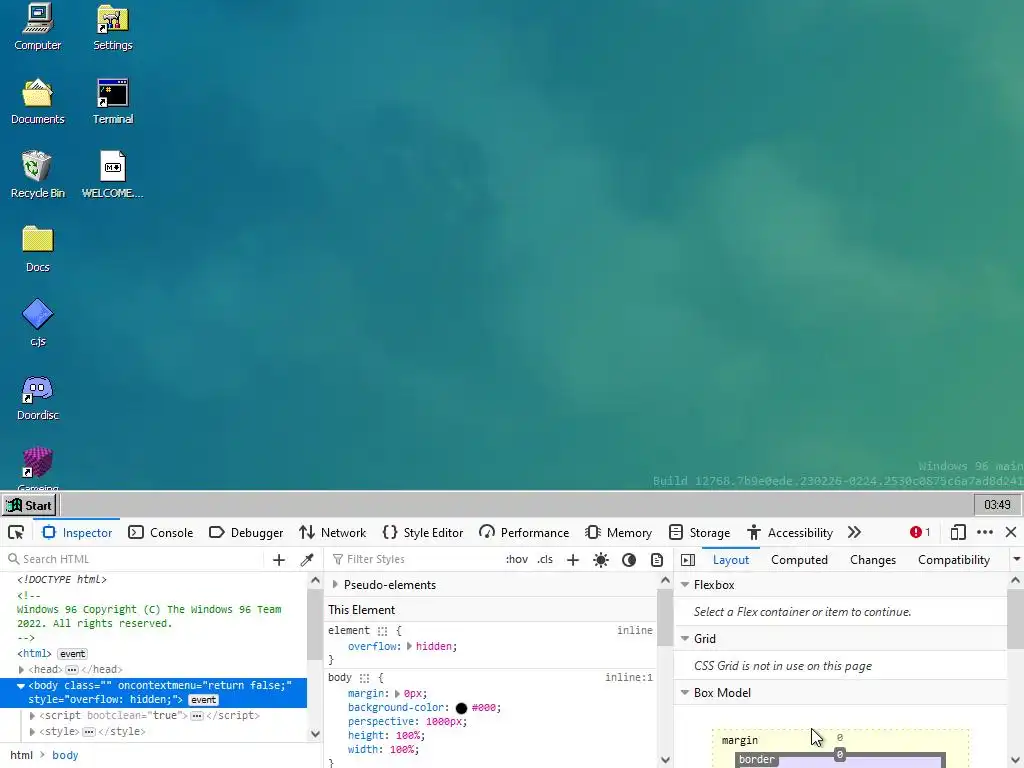Switch to the Computed sidebar tab
Screen dimensions: 1024x768
coord(799,560)
